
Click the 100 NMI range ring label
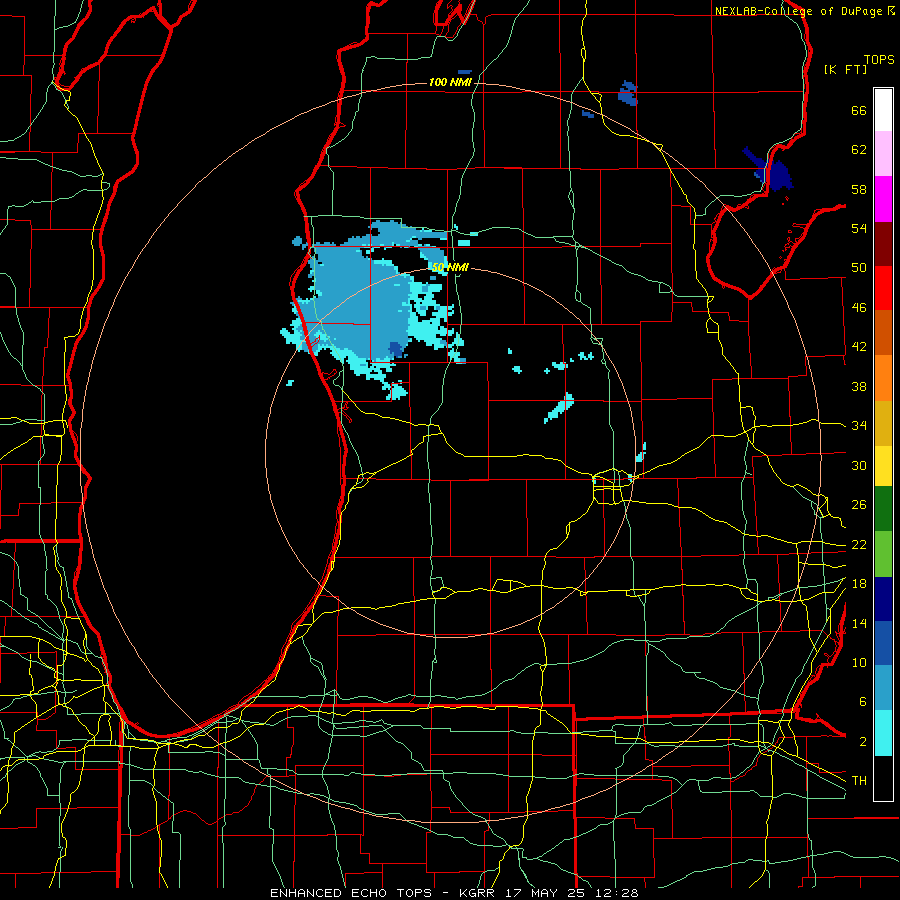click(x=450, y=83)
